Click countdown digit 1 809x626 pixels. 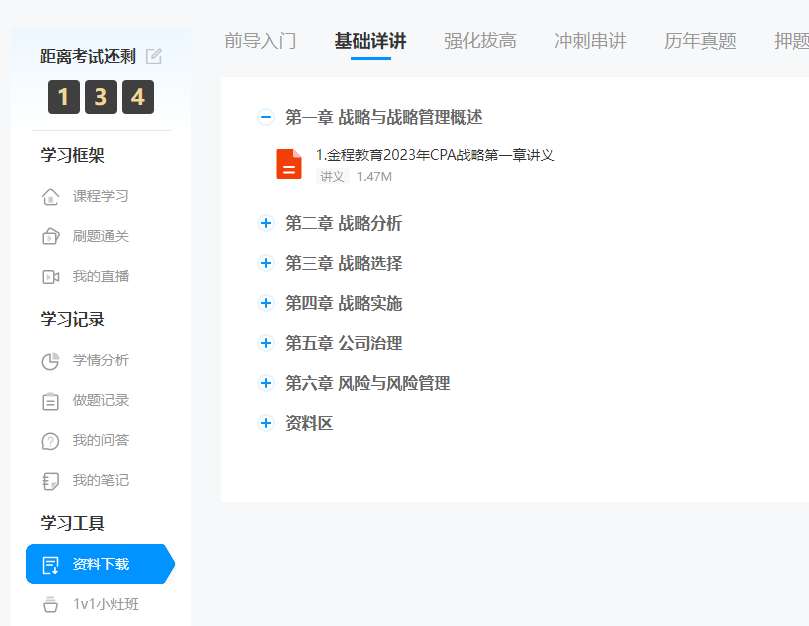pos(63,97)
